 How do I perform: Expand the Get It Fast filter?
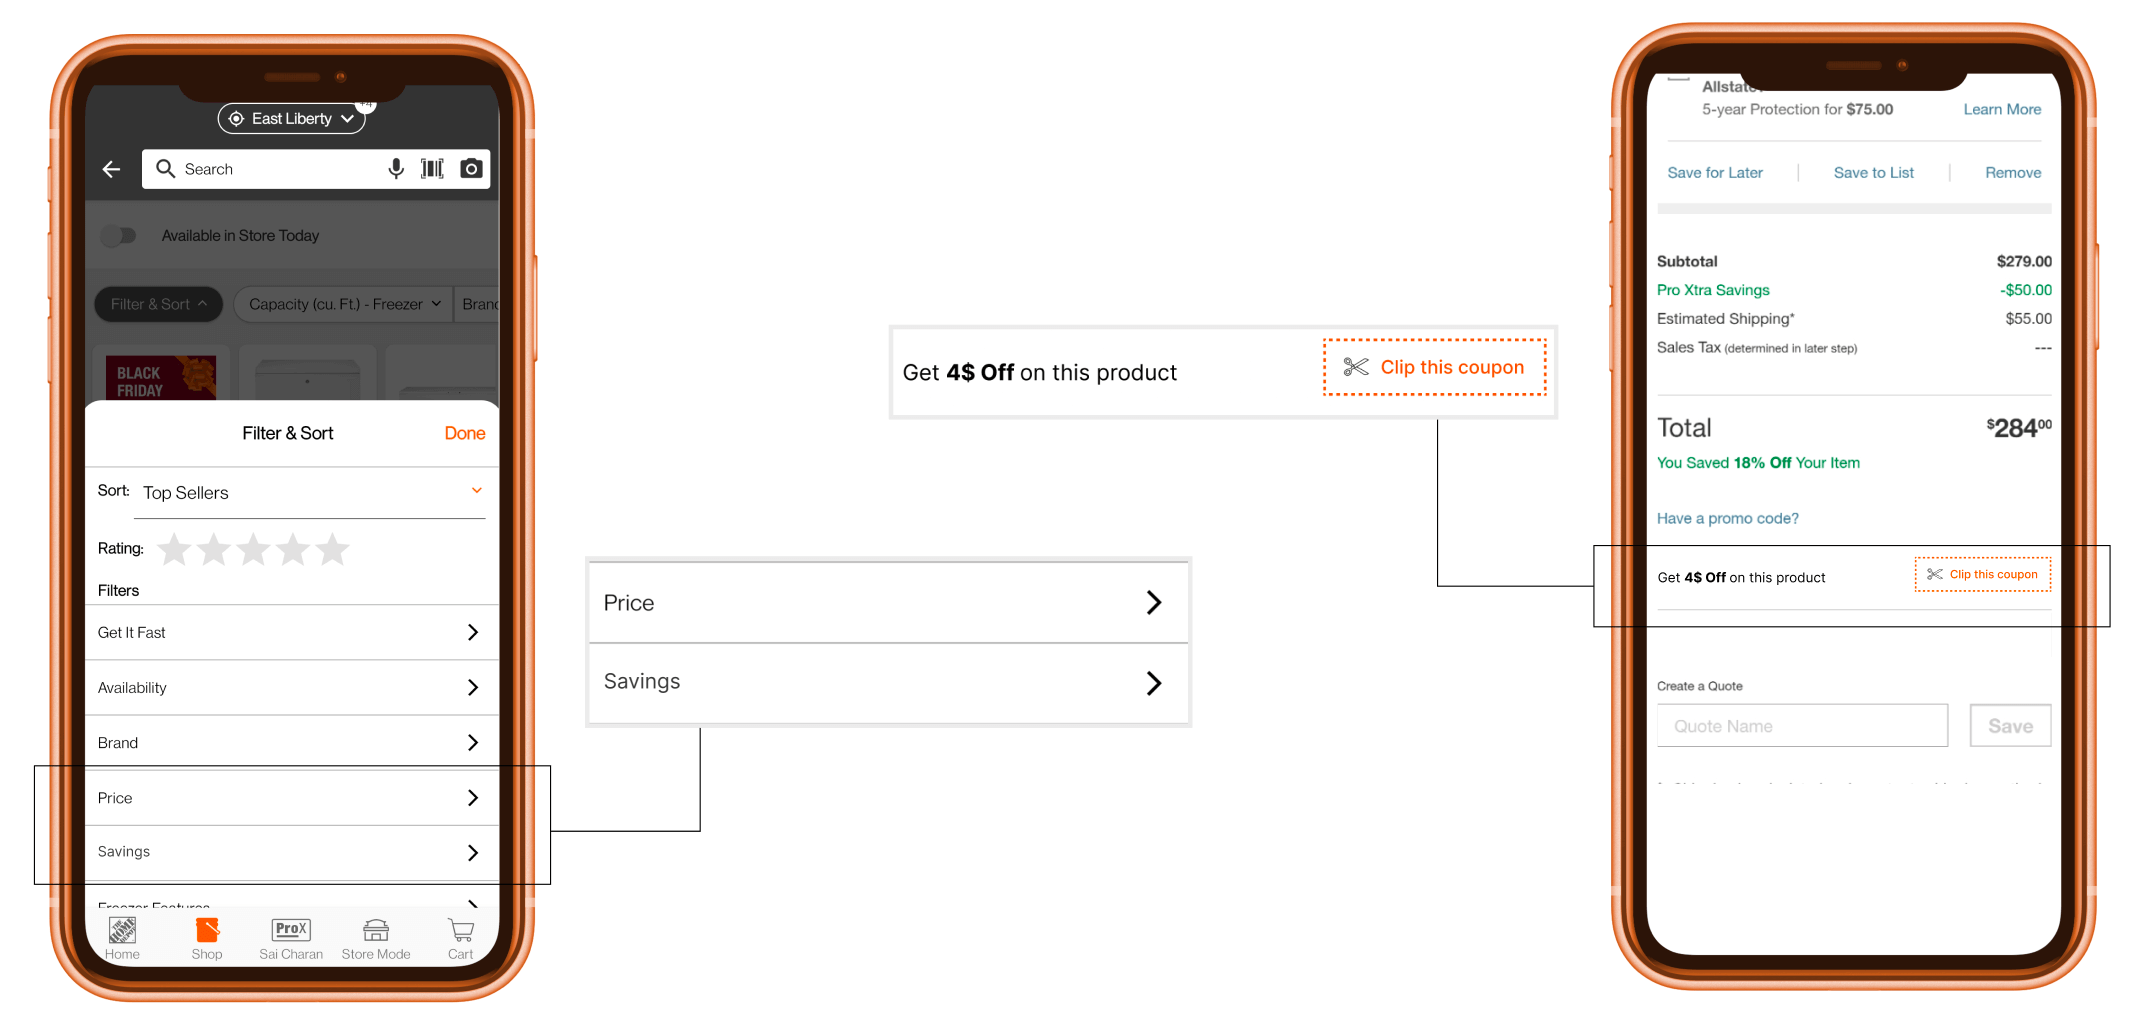(291, 632)
